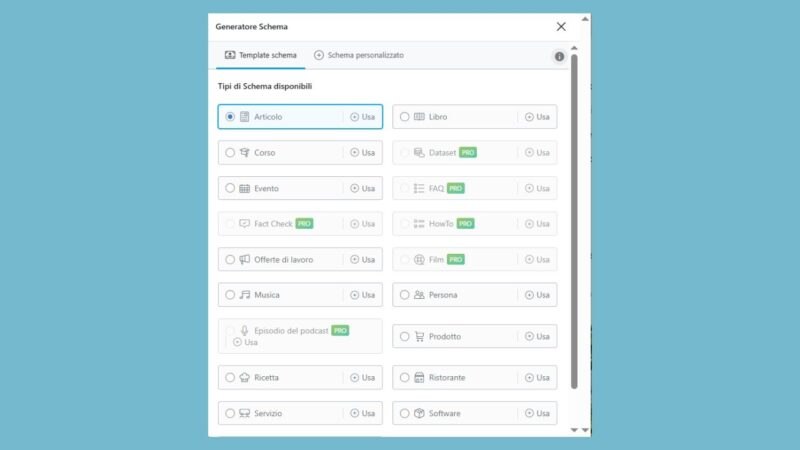
Task: Click the Software box icon
Action: point(419,413)
